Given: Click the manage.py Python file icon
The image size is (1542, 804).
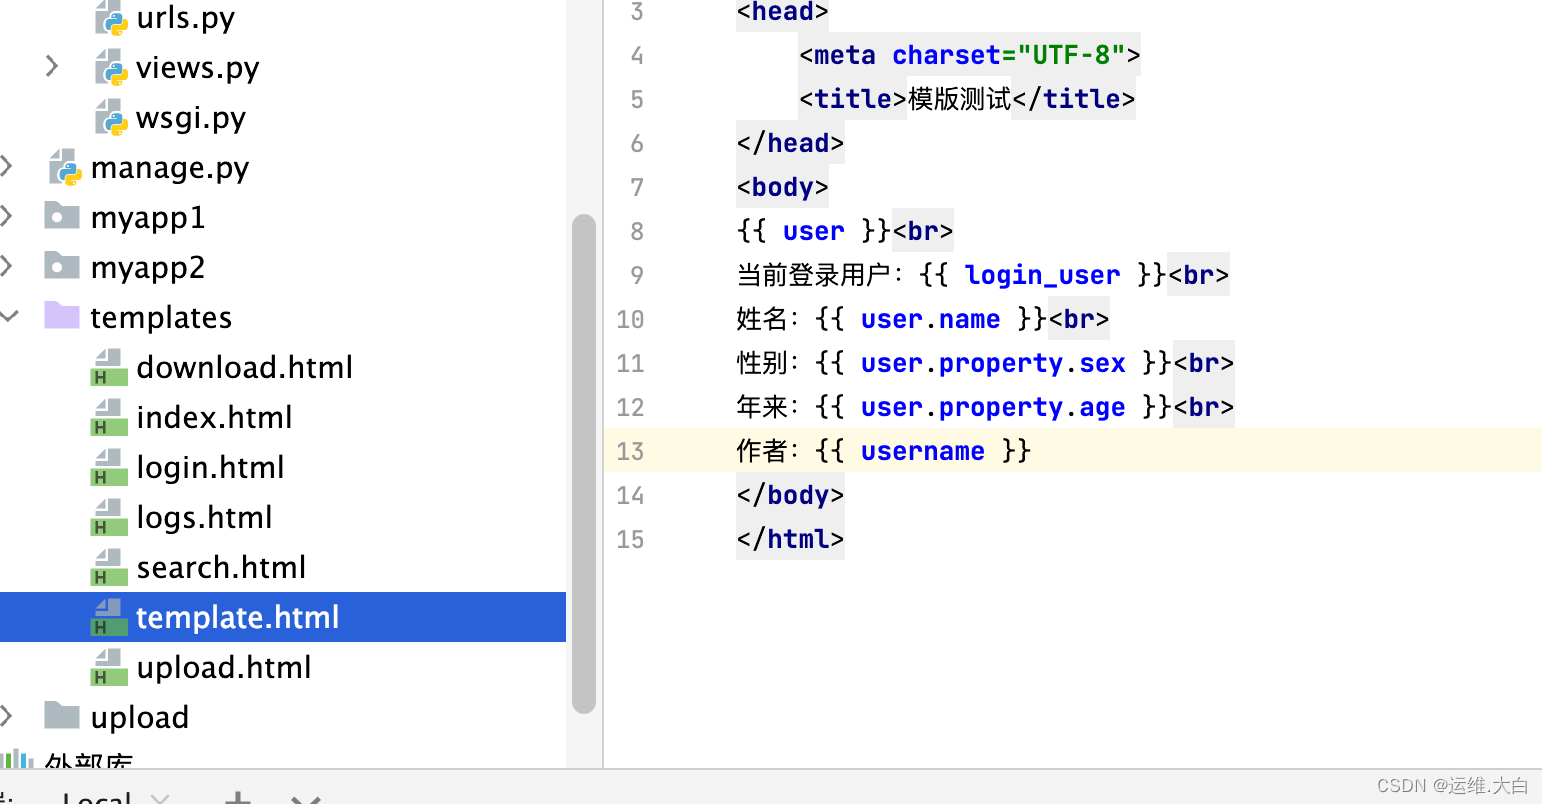Looking at the screenshot, I should 65,168.
